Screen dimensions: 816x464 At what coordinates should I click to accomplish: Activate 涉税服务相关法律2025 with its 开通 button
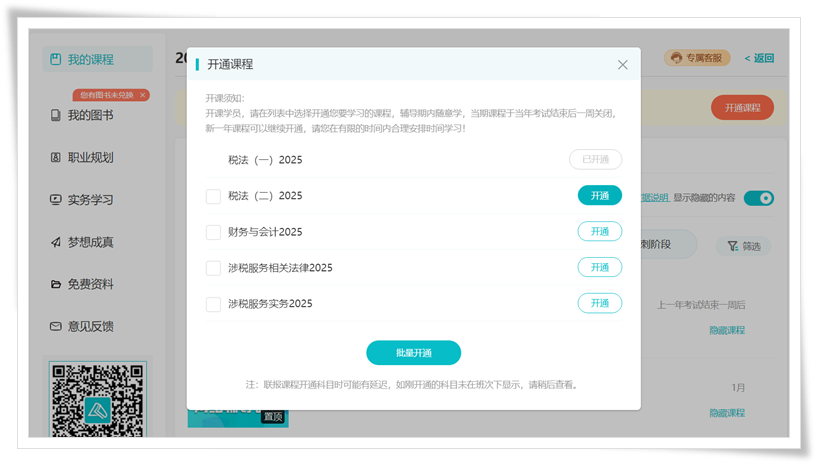[x=599, y=268]
